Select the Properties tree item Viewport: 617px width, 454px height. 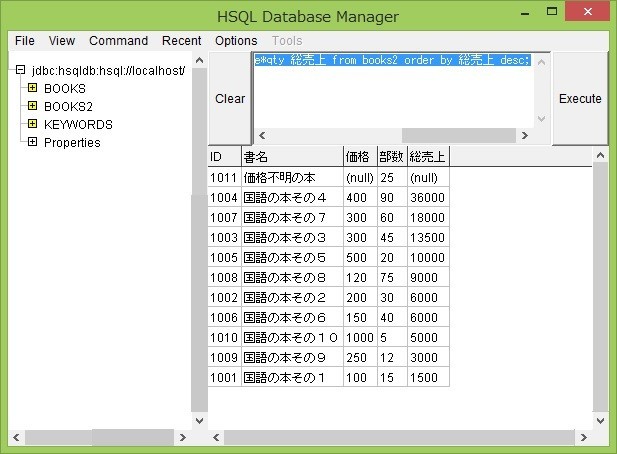pos(72,142)
